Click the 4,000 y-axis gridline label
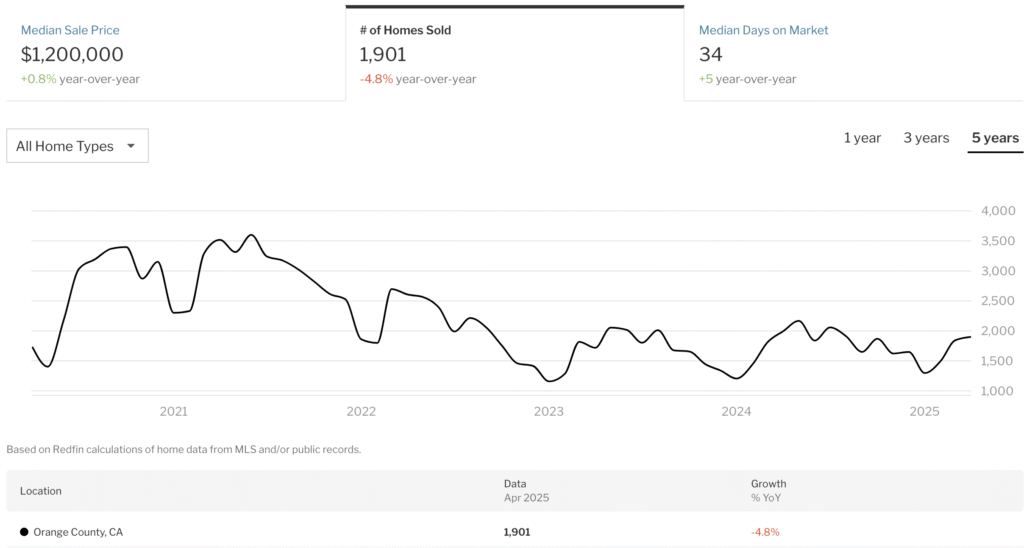This screenshot has width=1024, height=548. 998,211
